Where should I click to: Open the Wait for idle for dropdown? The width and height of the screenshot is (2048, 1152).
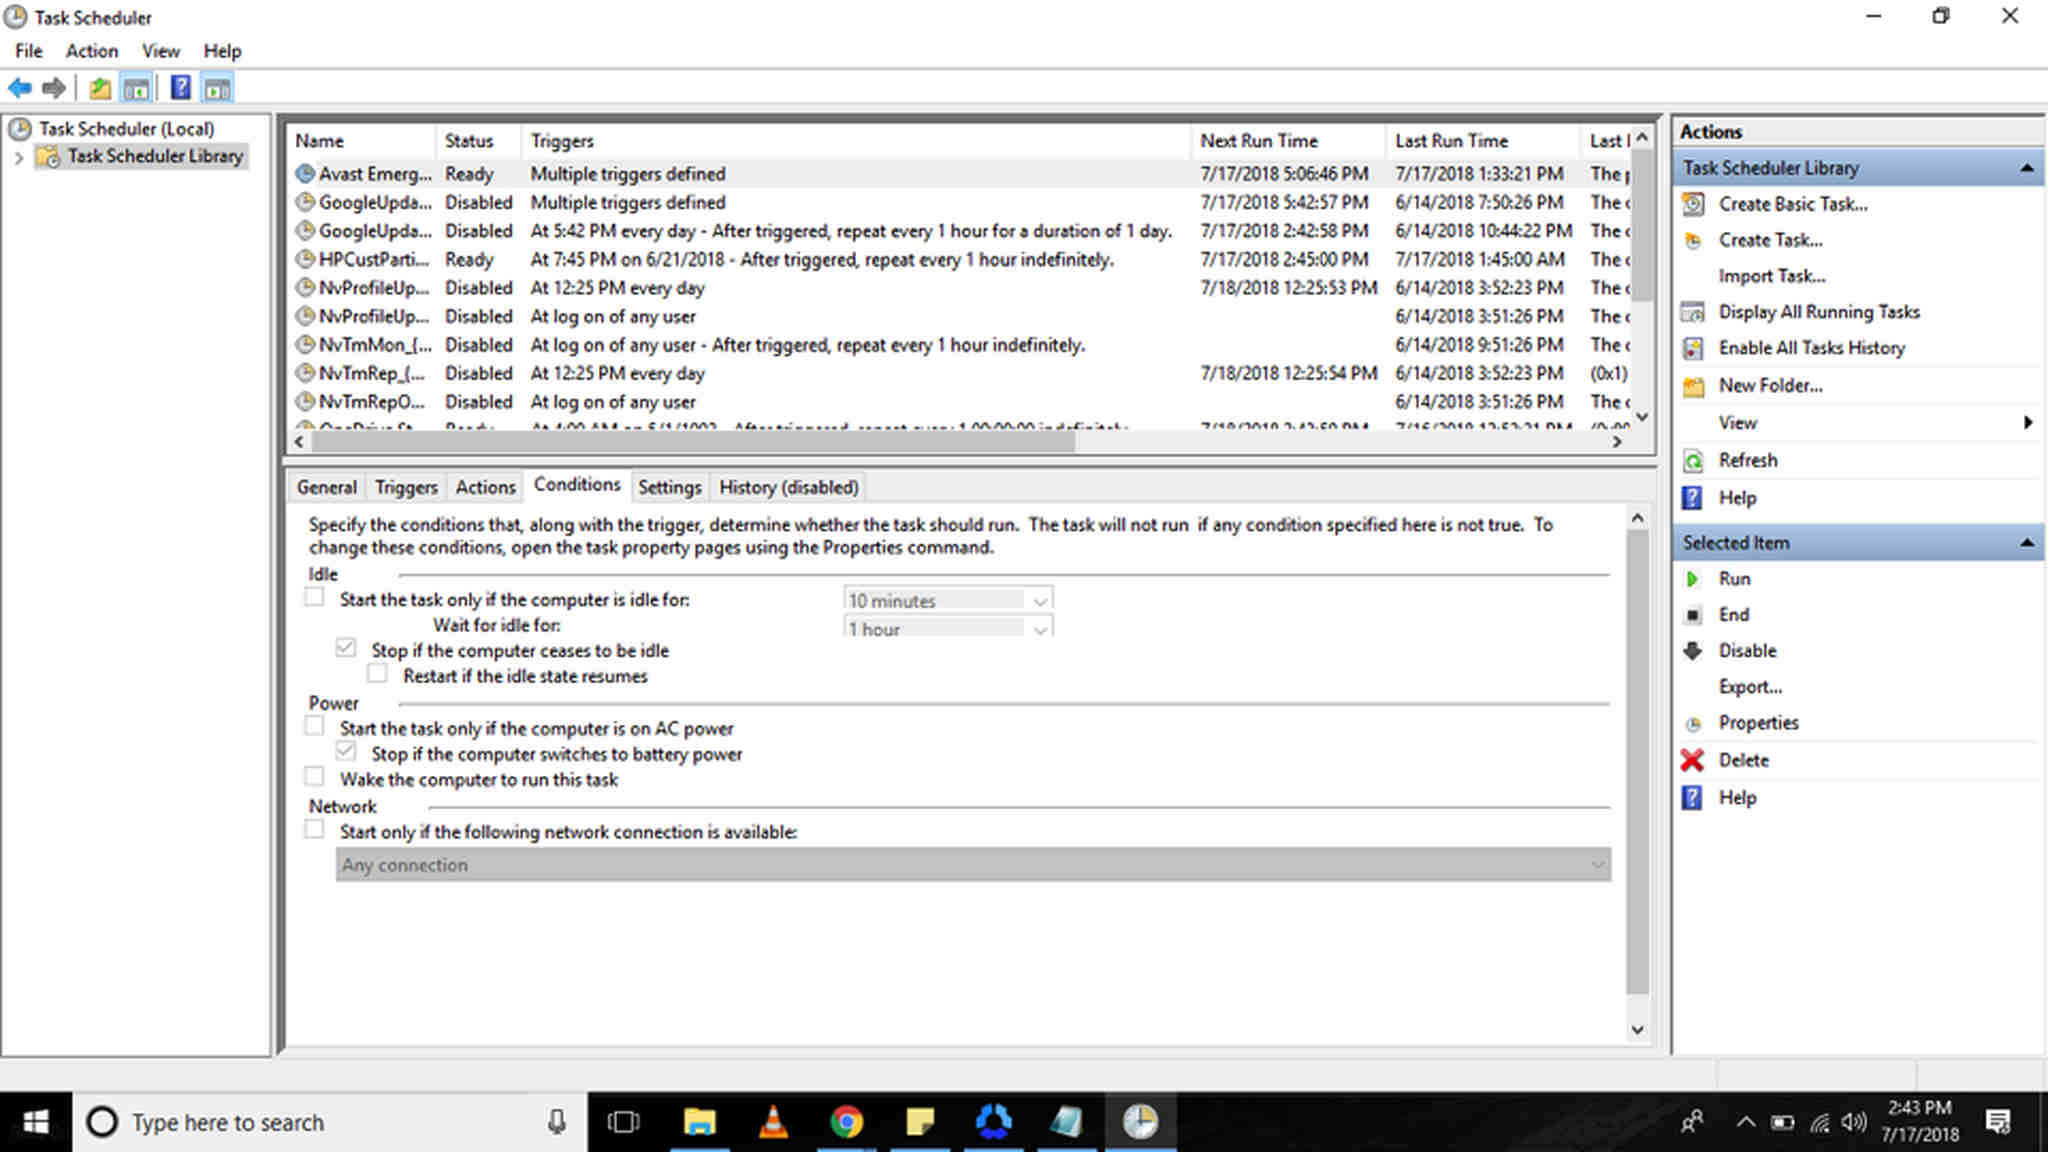coord(1041,628)
